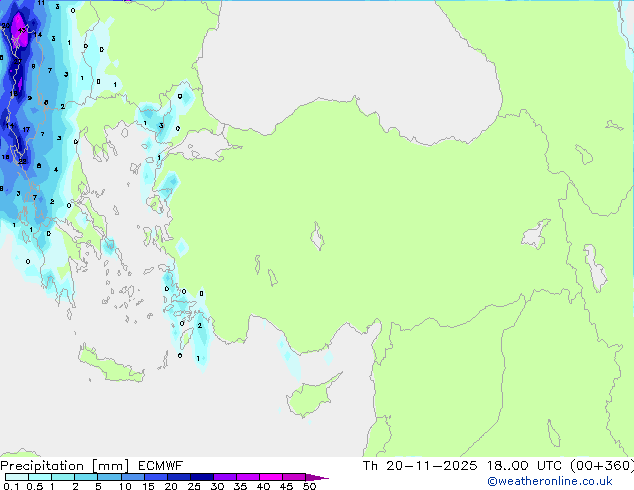Select the legend swatch between 2 and 5

(86, 477)
